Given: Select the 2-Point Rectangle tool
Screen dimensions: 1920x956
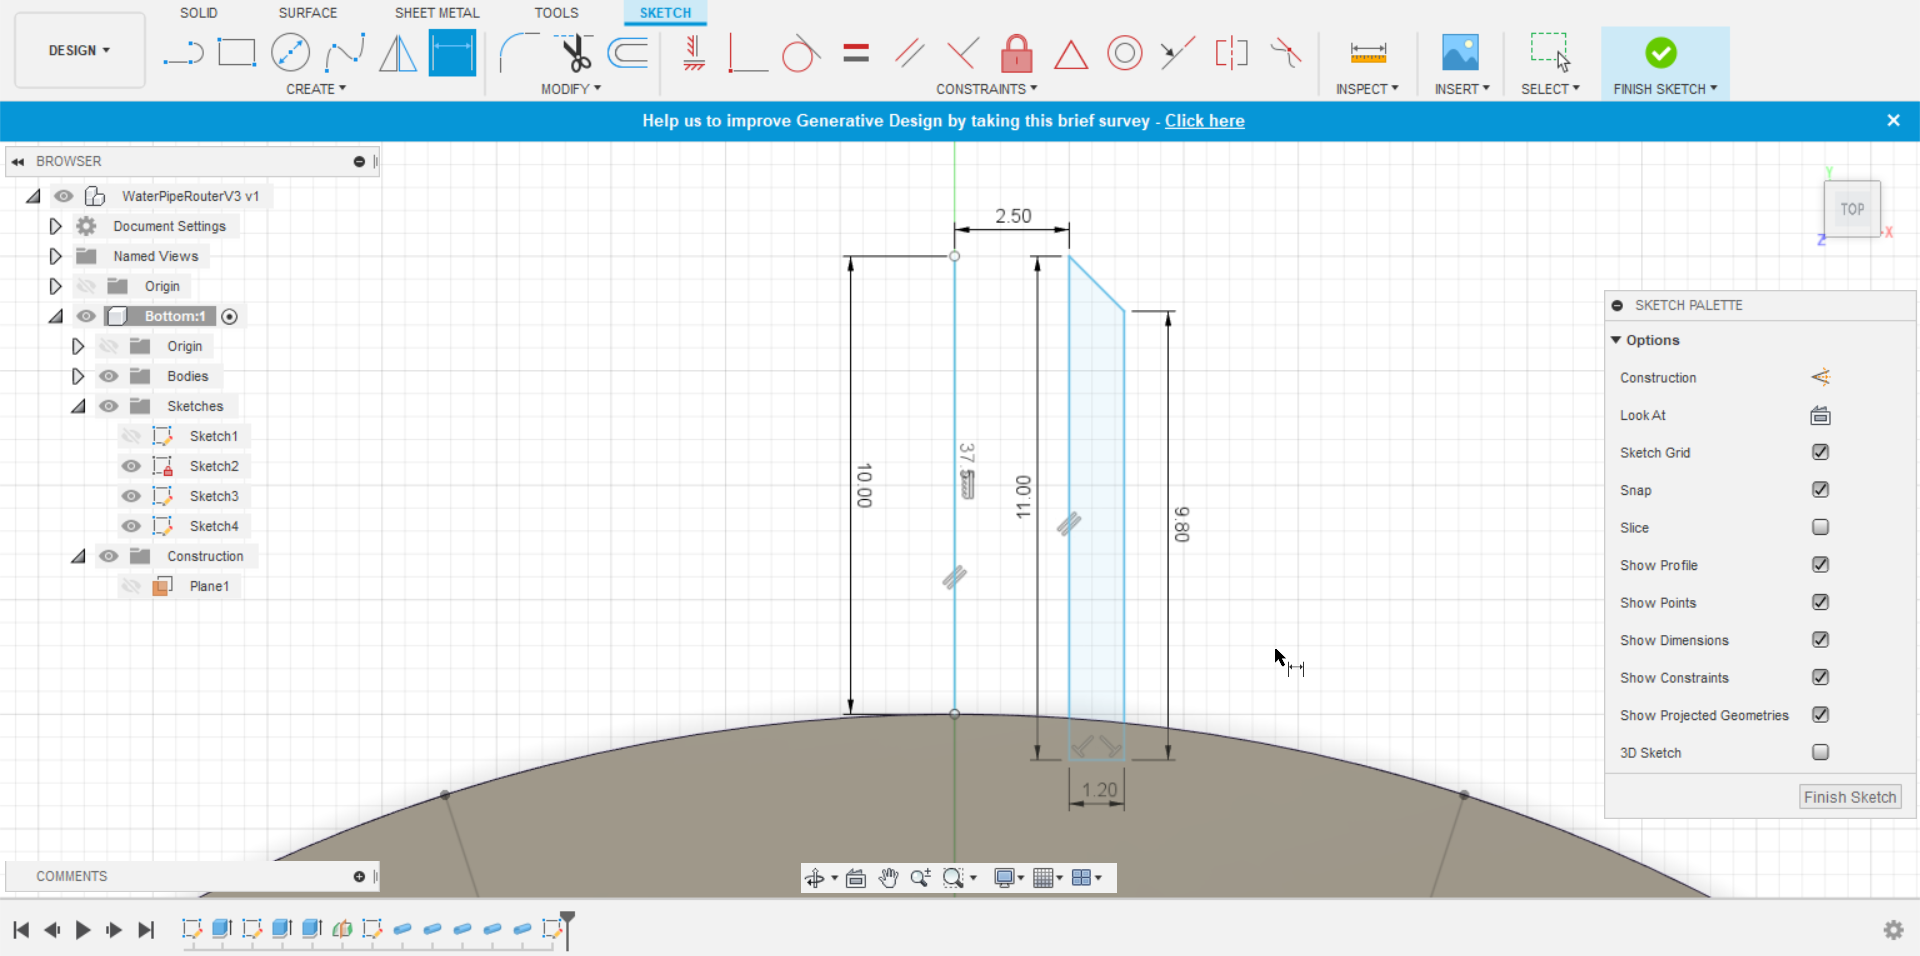Looking at the screenshot, I should click(x=237, y=52).
